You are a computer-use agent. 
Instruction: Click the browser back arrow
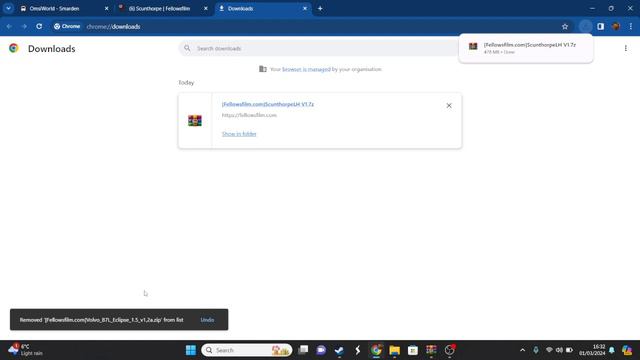click(9, 27)
